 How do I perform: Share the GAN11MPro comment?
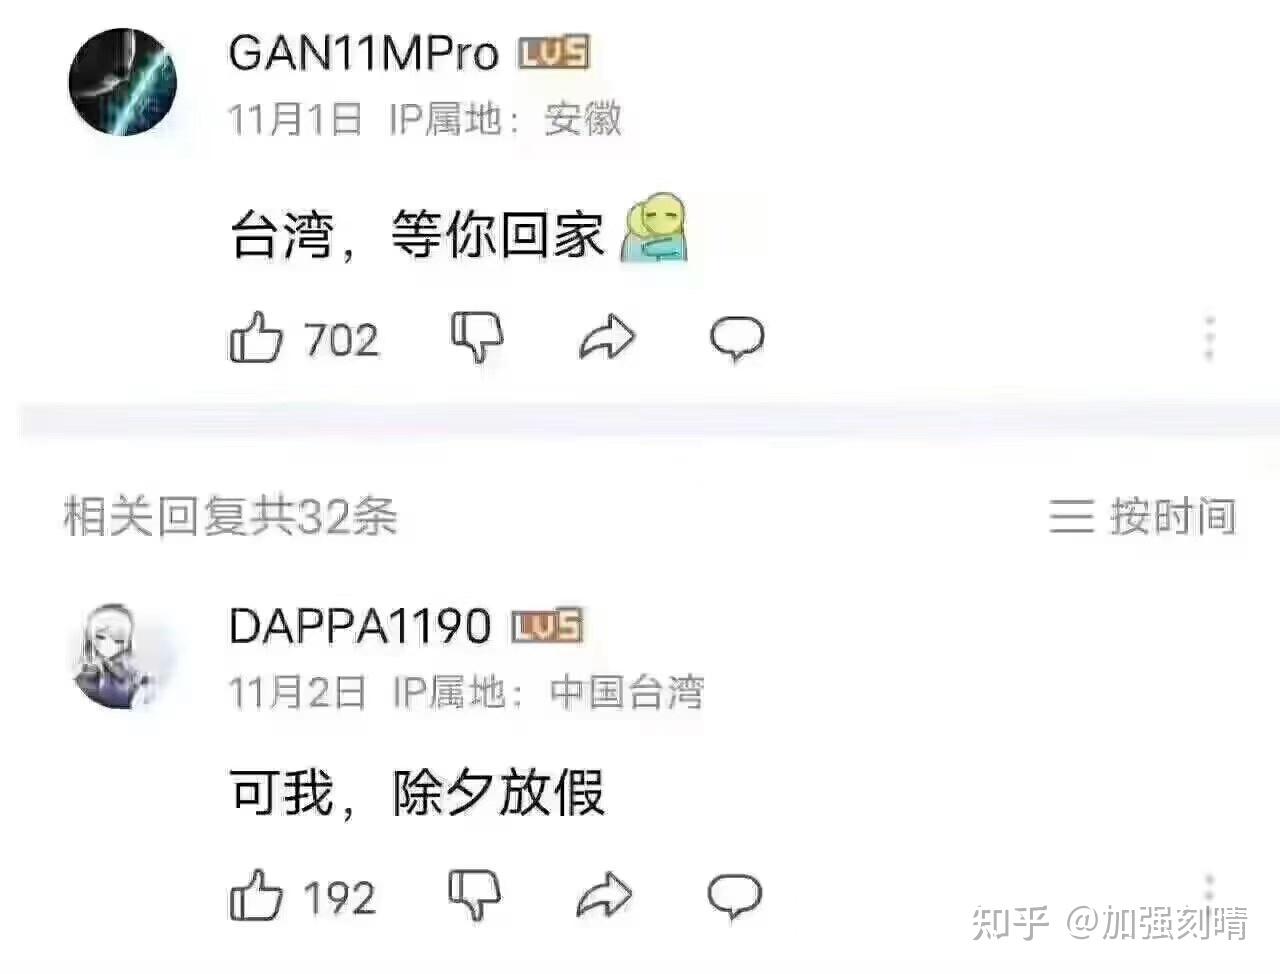pos(607,338)
